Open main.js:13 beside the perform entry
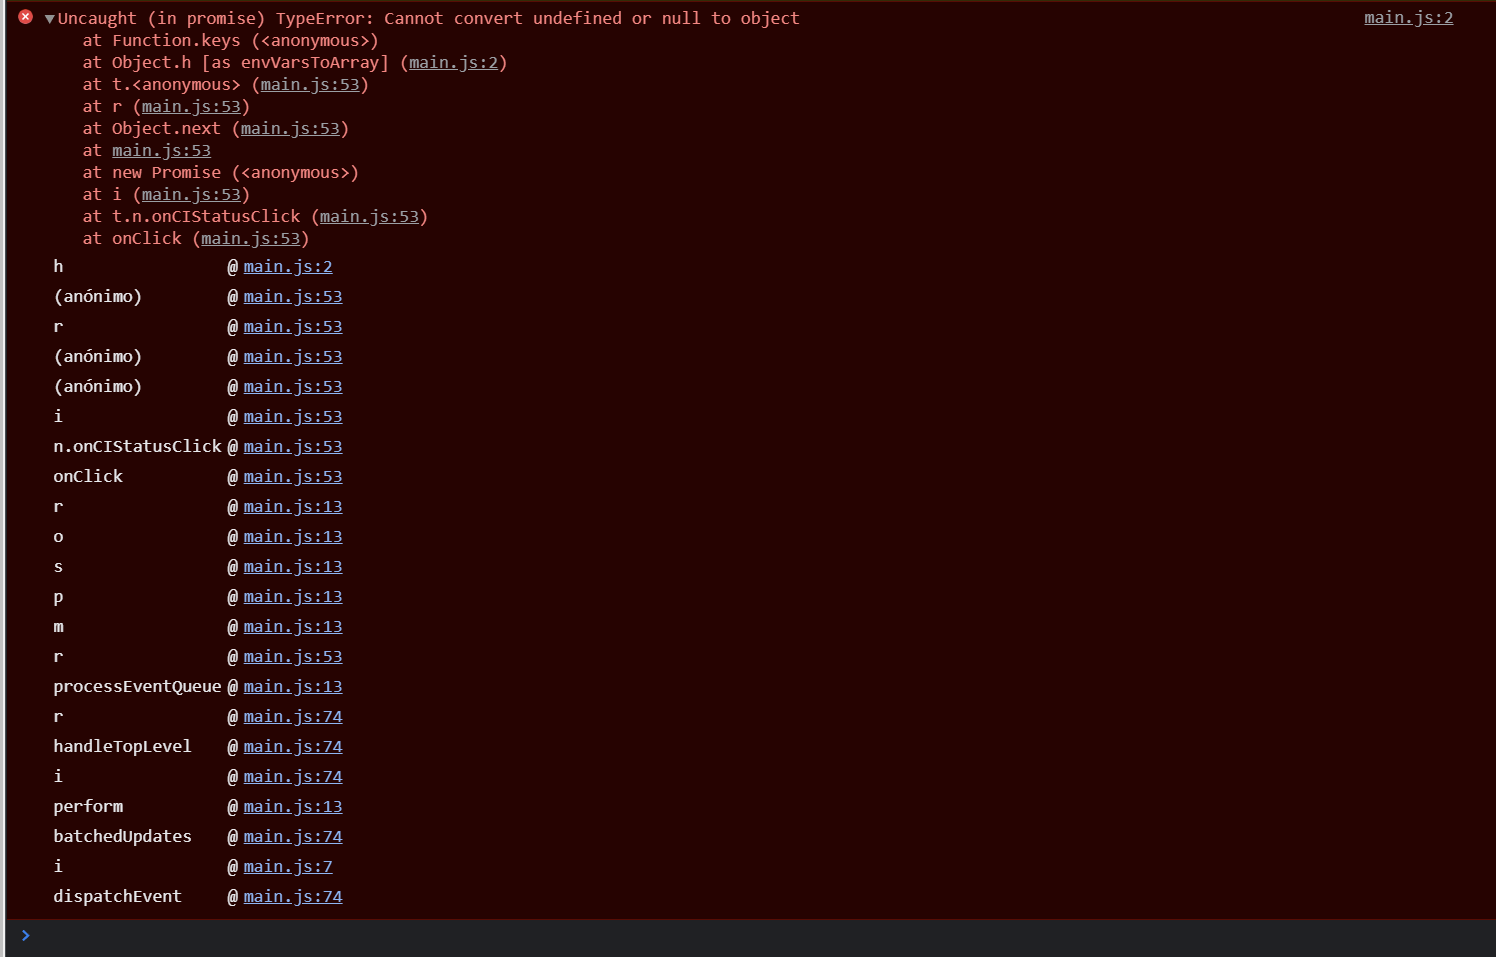1496x957 pixels. point(292,806)
